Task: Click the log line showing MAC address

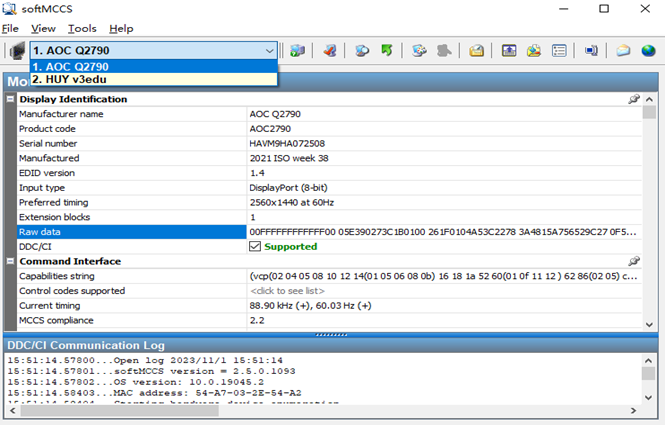Action: click(x=154, y=393)
